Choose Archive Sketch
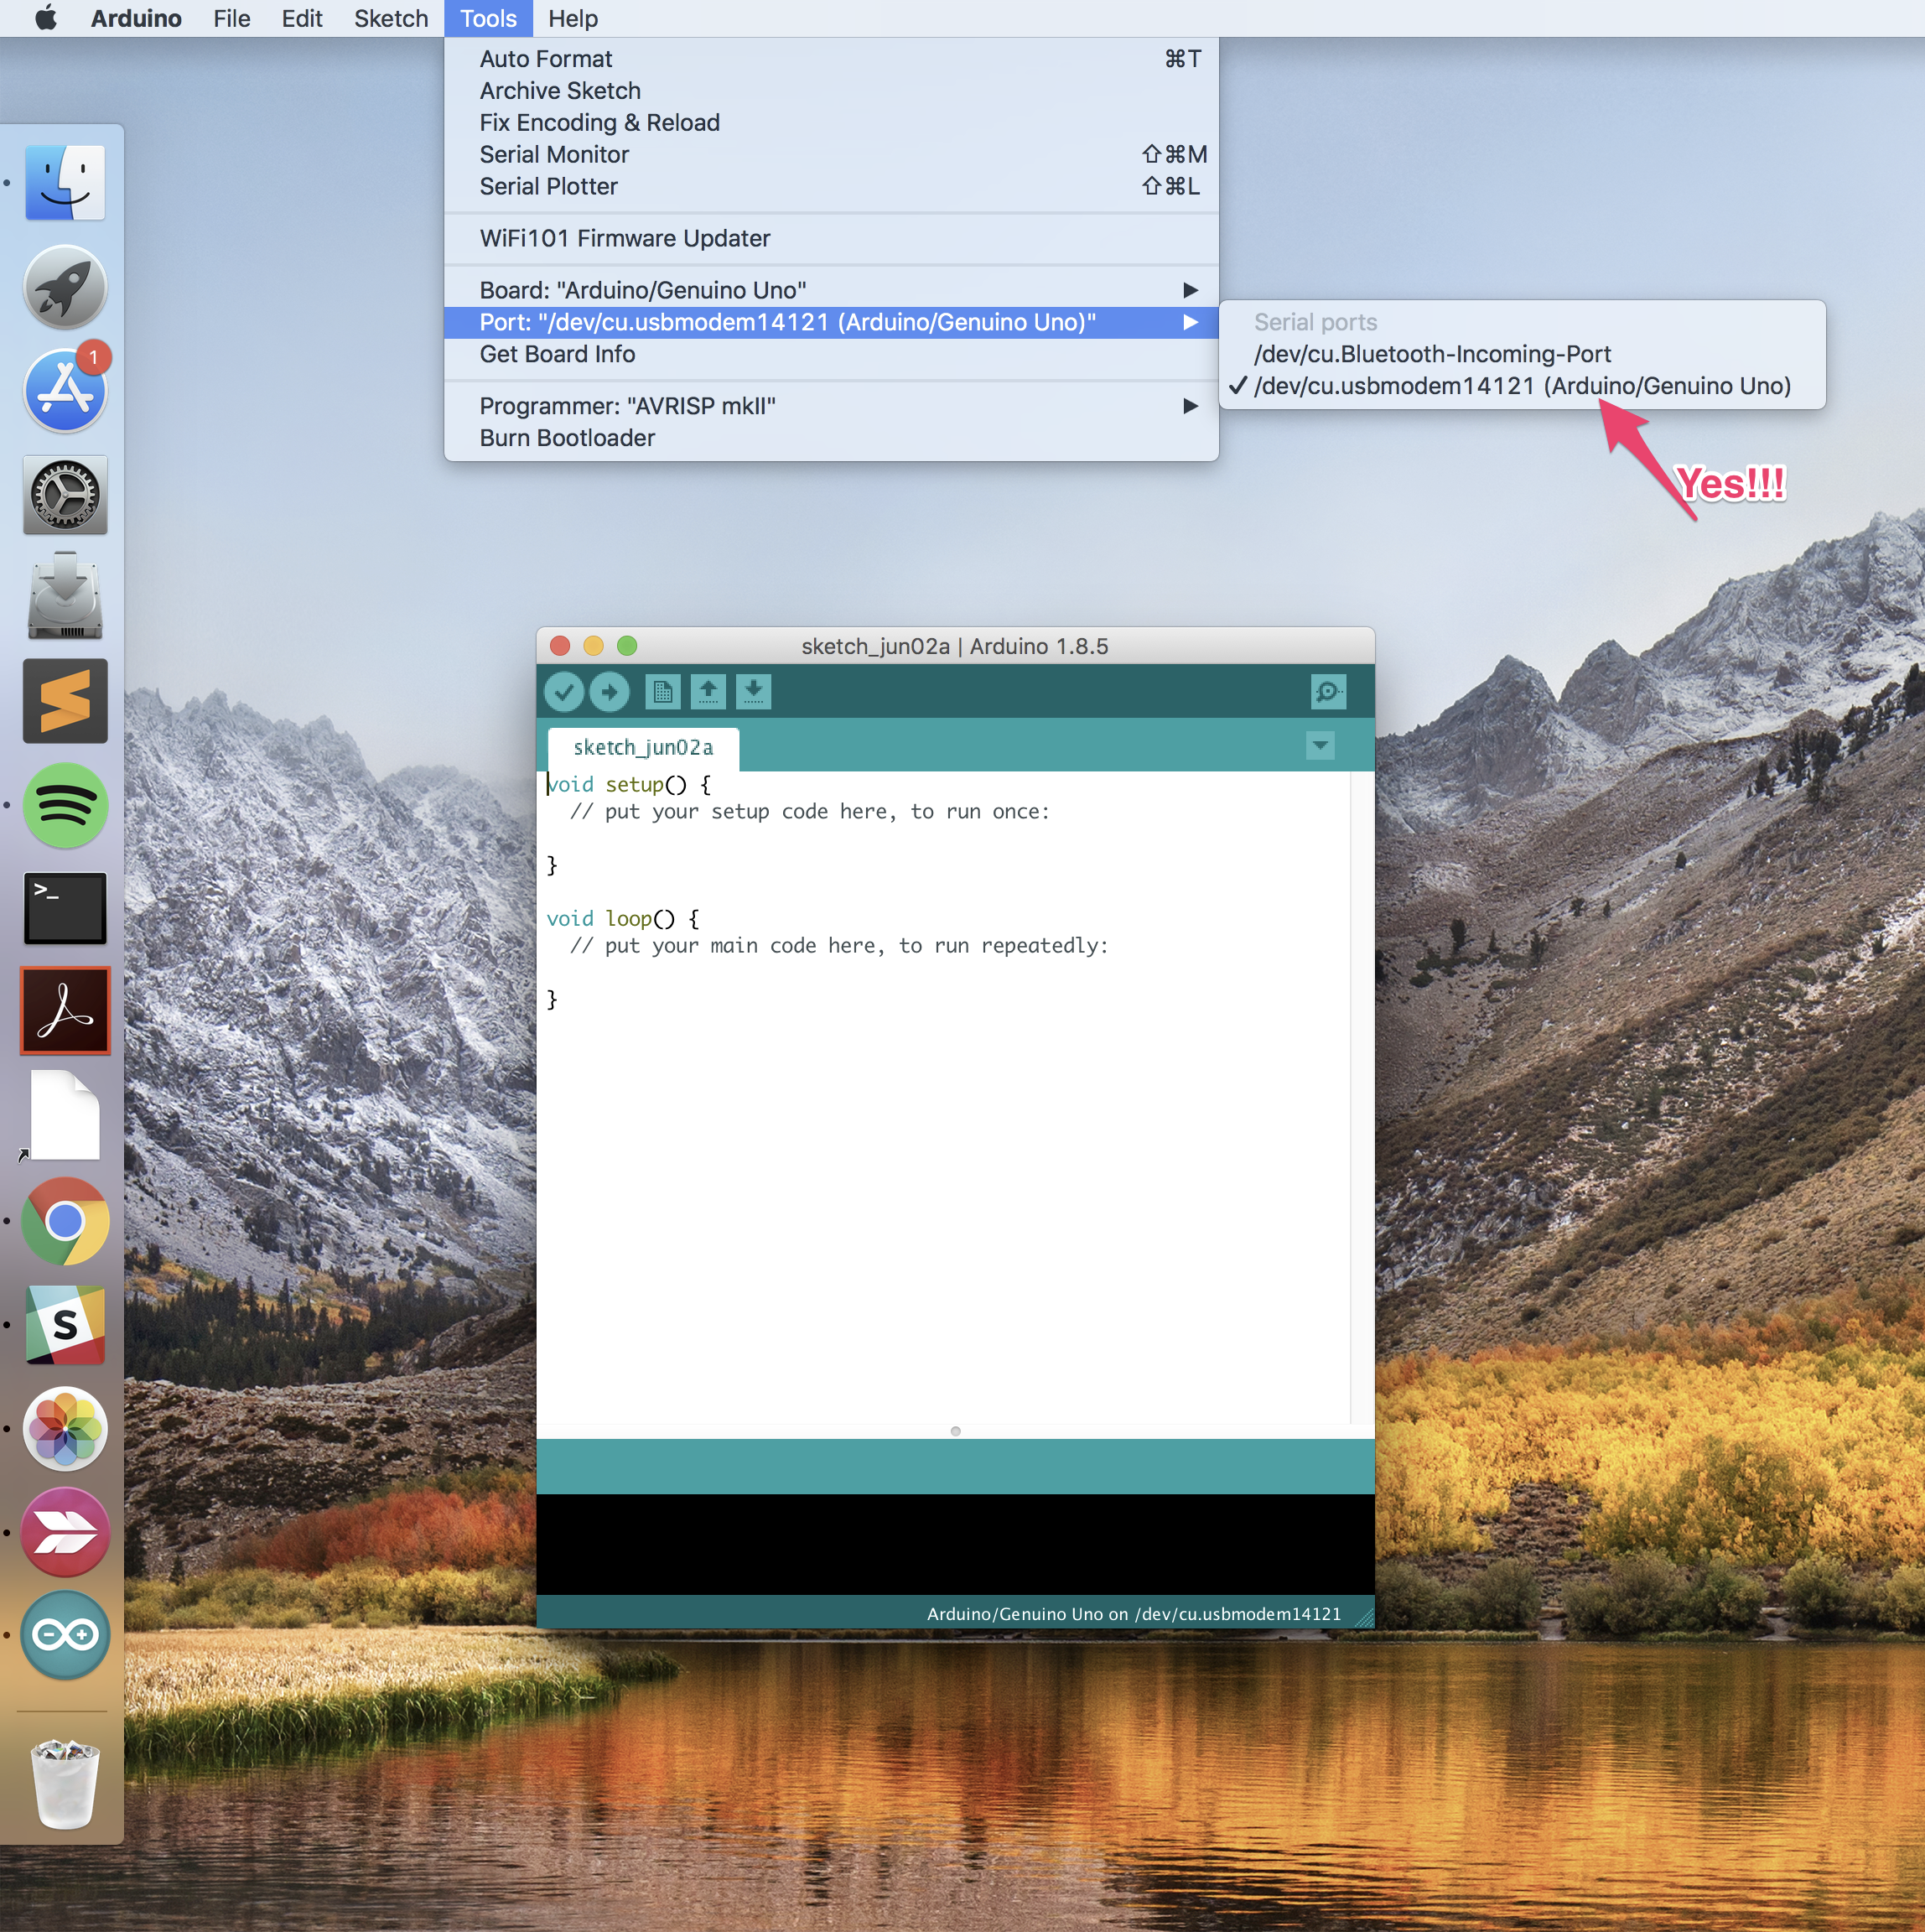The image size is (1925, 1932). 831,91
